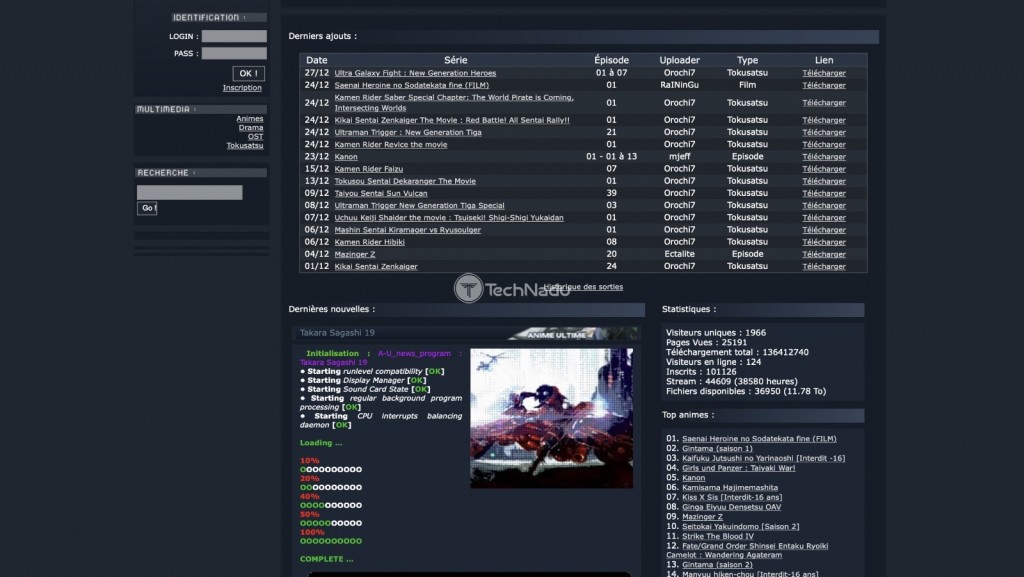The height and width of the screenshot is (577, 1024).
Task: Open Gintama (saison 1) in Top animes
Action: [x=717, y=448]
